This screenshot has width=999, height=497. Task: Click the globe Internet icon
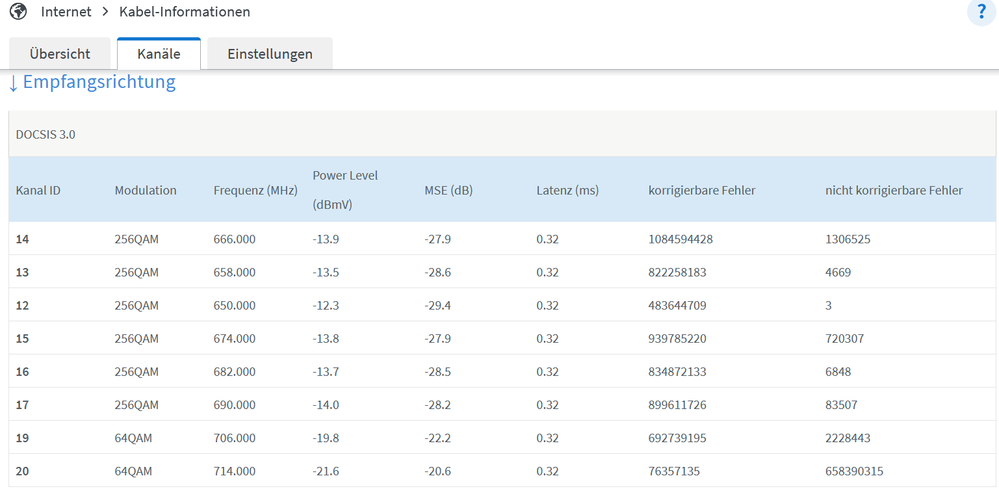click(17, 12)
